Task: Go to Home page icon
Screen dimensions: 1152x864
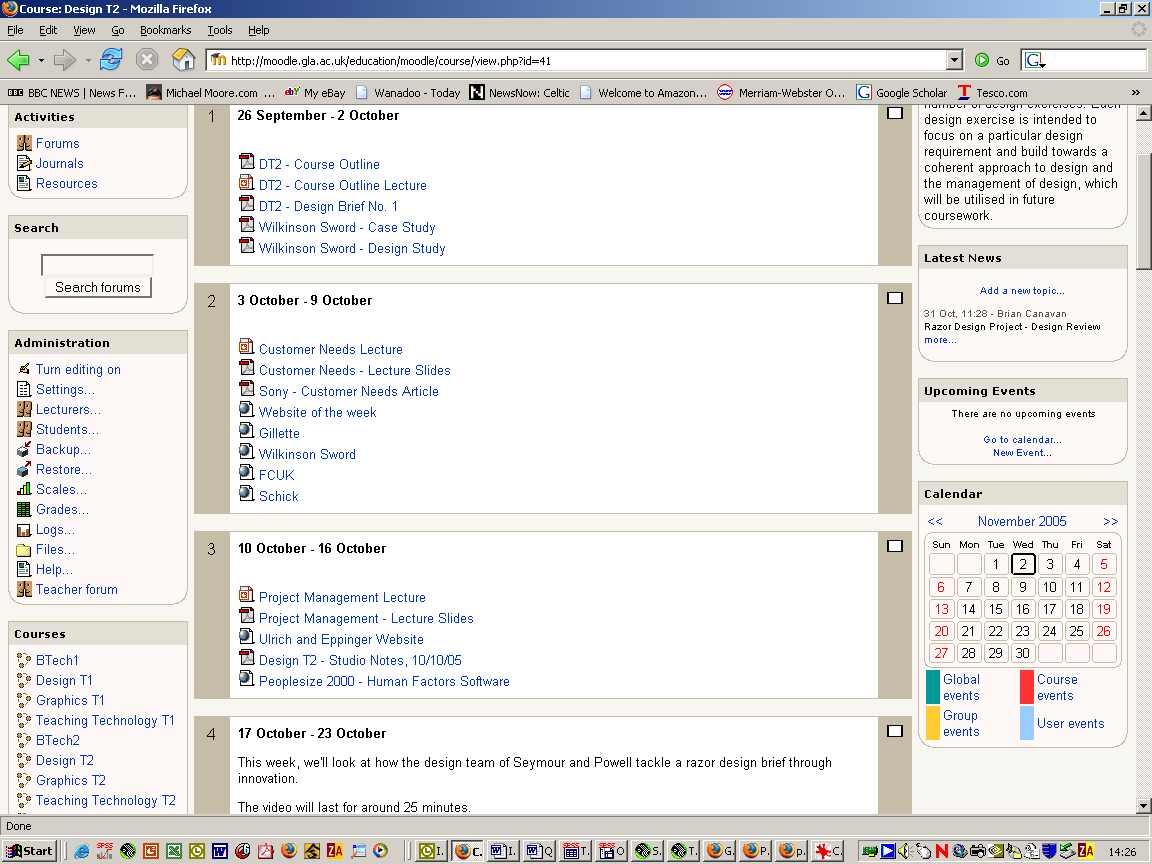Action: coord(183,60)
